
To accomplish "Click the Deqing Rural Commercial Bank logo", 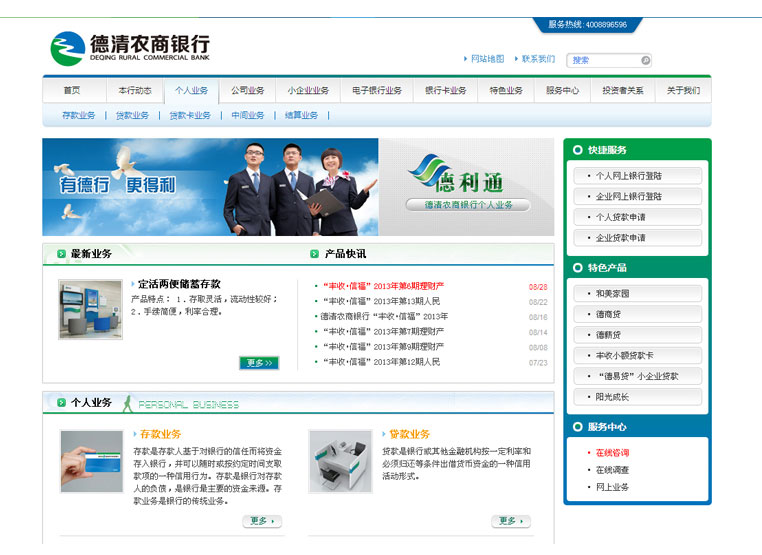I will (130, 48).
